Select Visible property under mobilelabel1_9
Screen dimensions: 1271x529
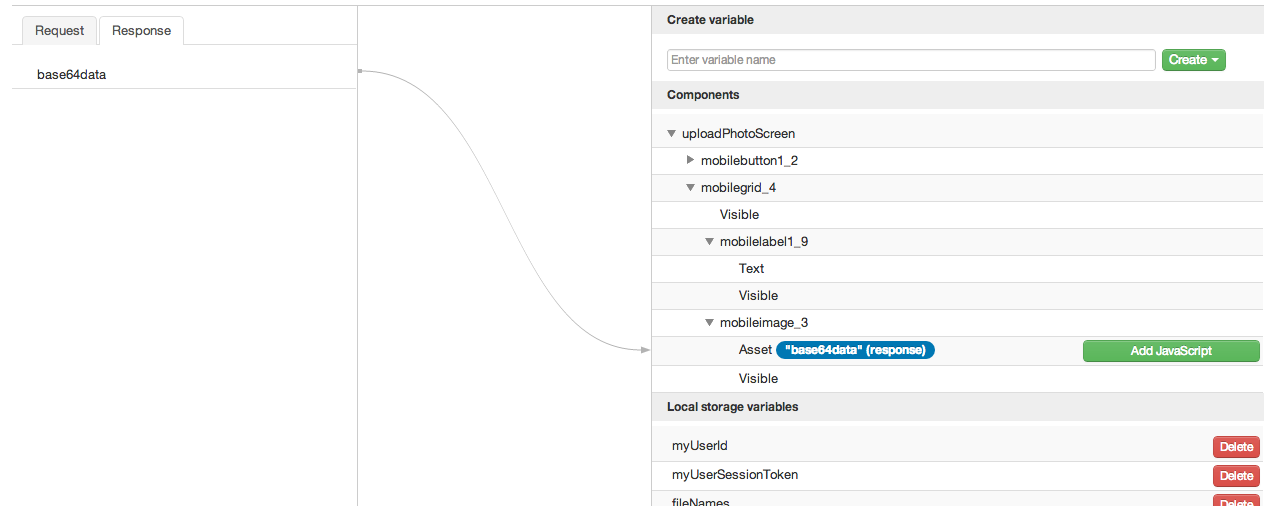(758, 295)
